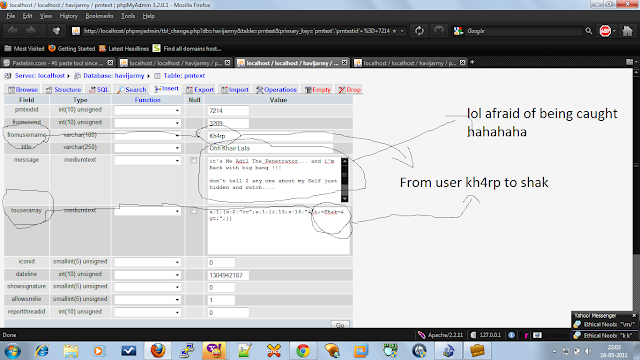Open the Most Visited bookmarks folder
640x360 pixels.
(x=24, y=49)
